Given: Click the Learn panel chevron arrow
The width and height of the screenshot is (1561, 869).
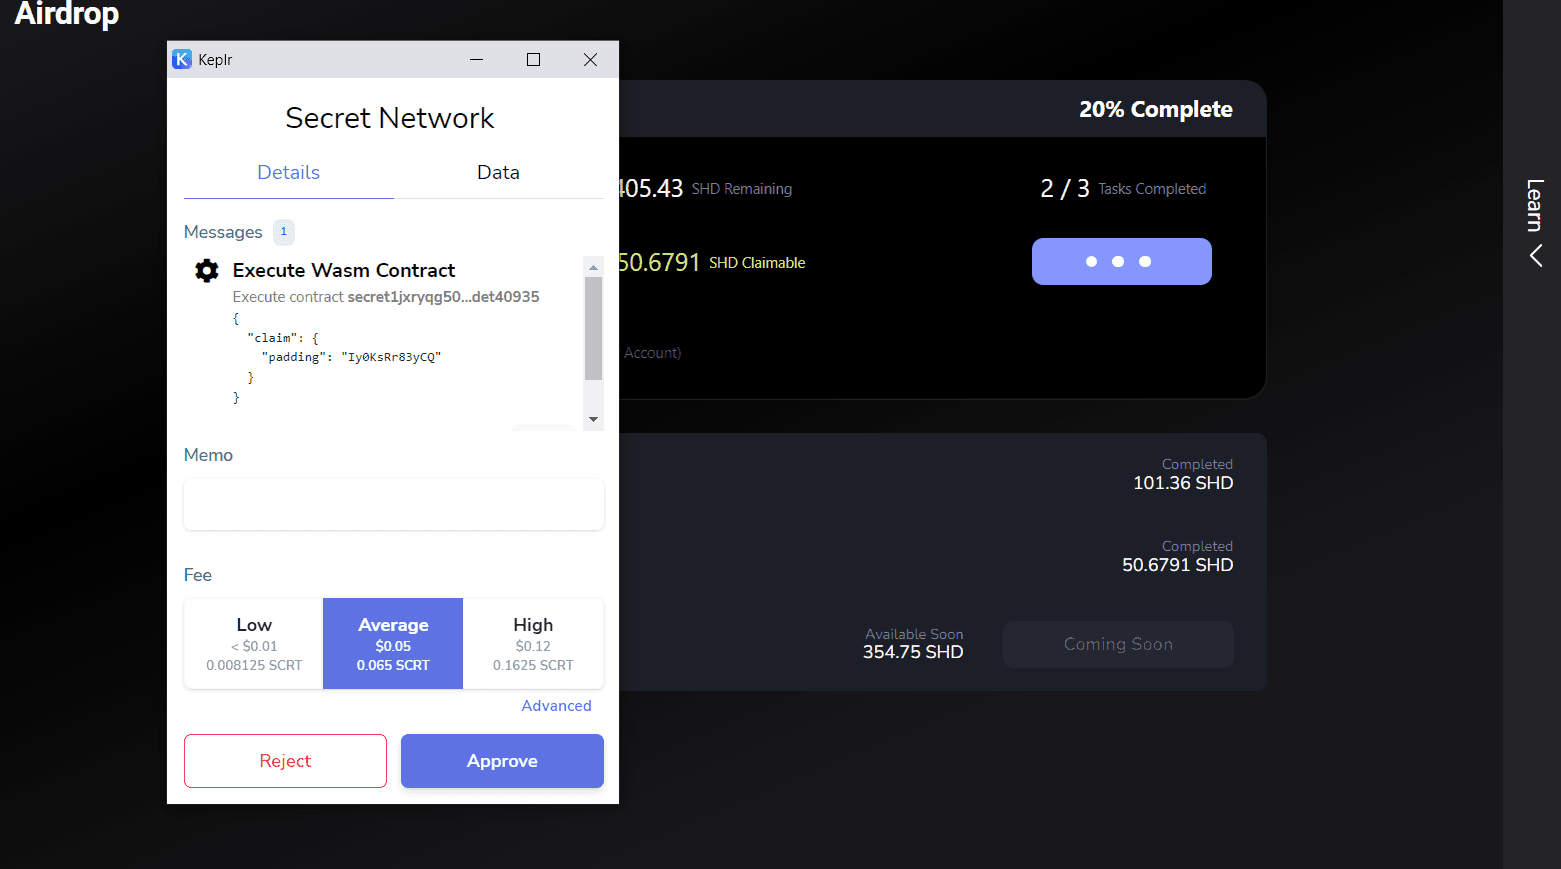Looking at the screenshot, I should pyautogui.click(x=1535, y=256).
